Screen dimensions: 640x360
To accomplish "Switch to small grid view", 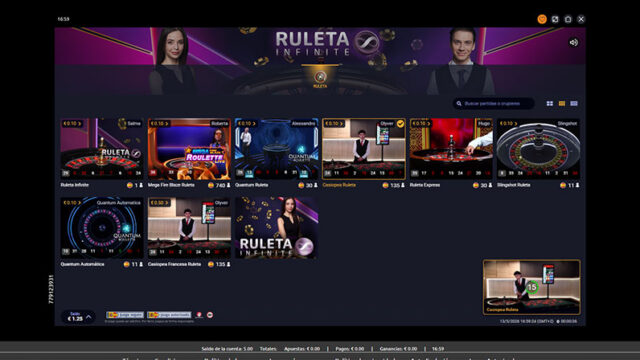I will tap(550, 104).
